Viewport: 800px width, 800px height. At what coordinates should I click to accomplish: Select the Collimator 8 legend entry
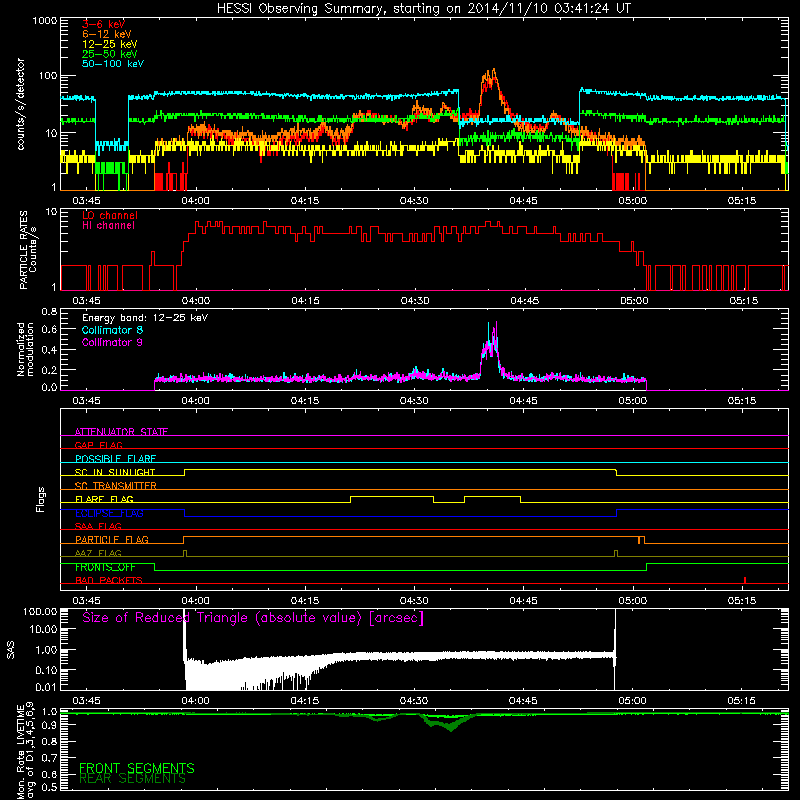tap(112, 330)
